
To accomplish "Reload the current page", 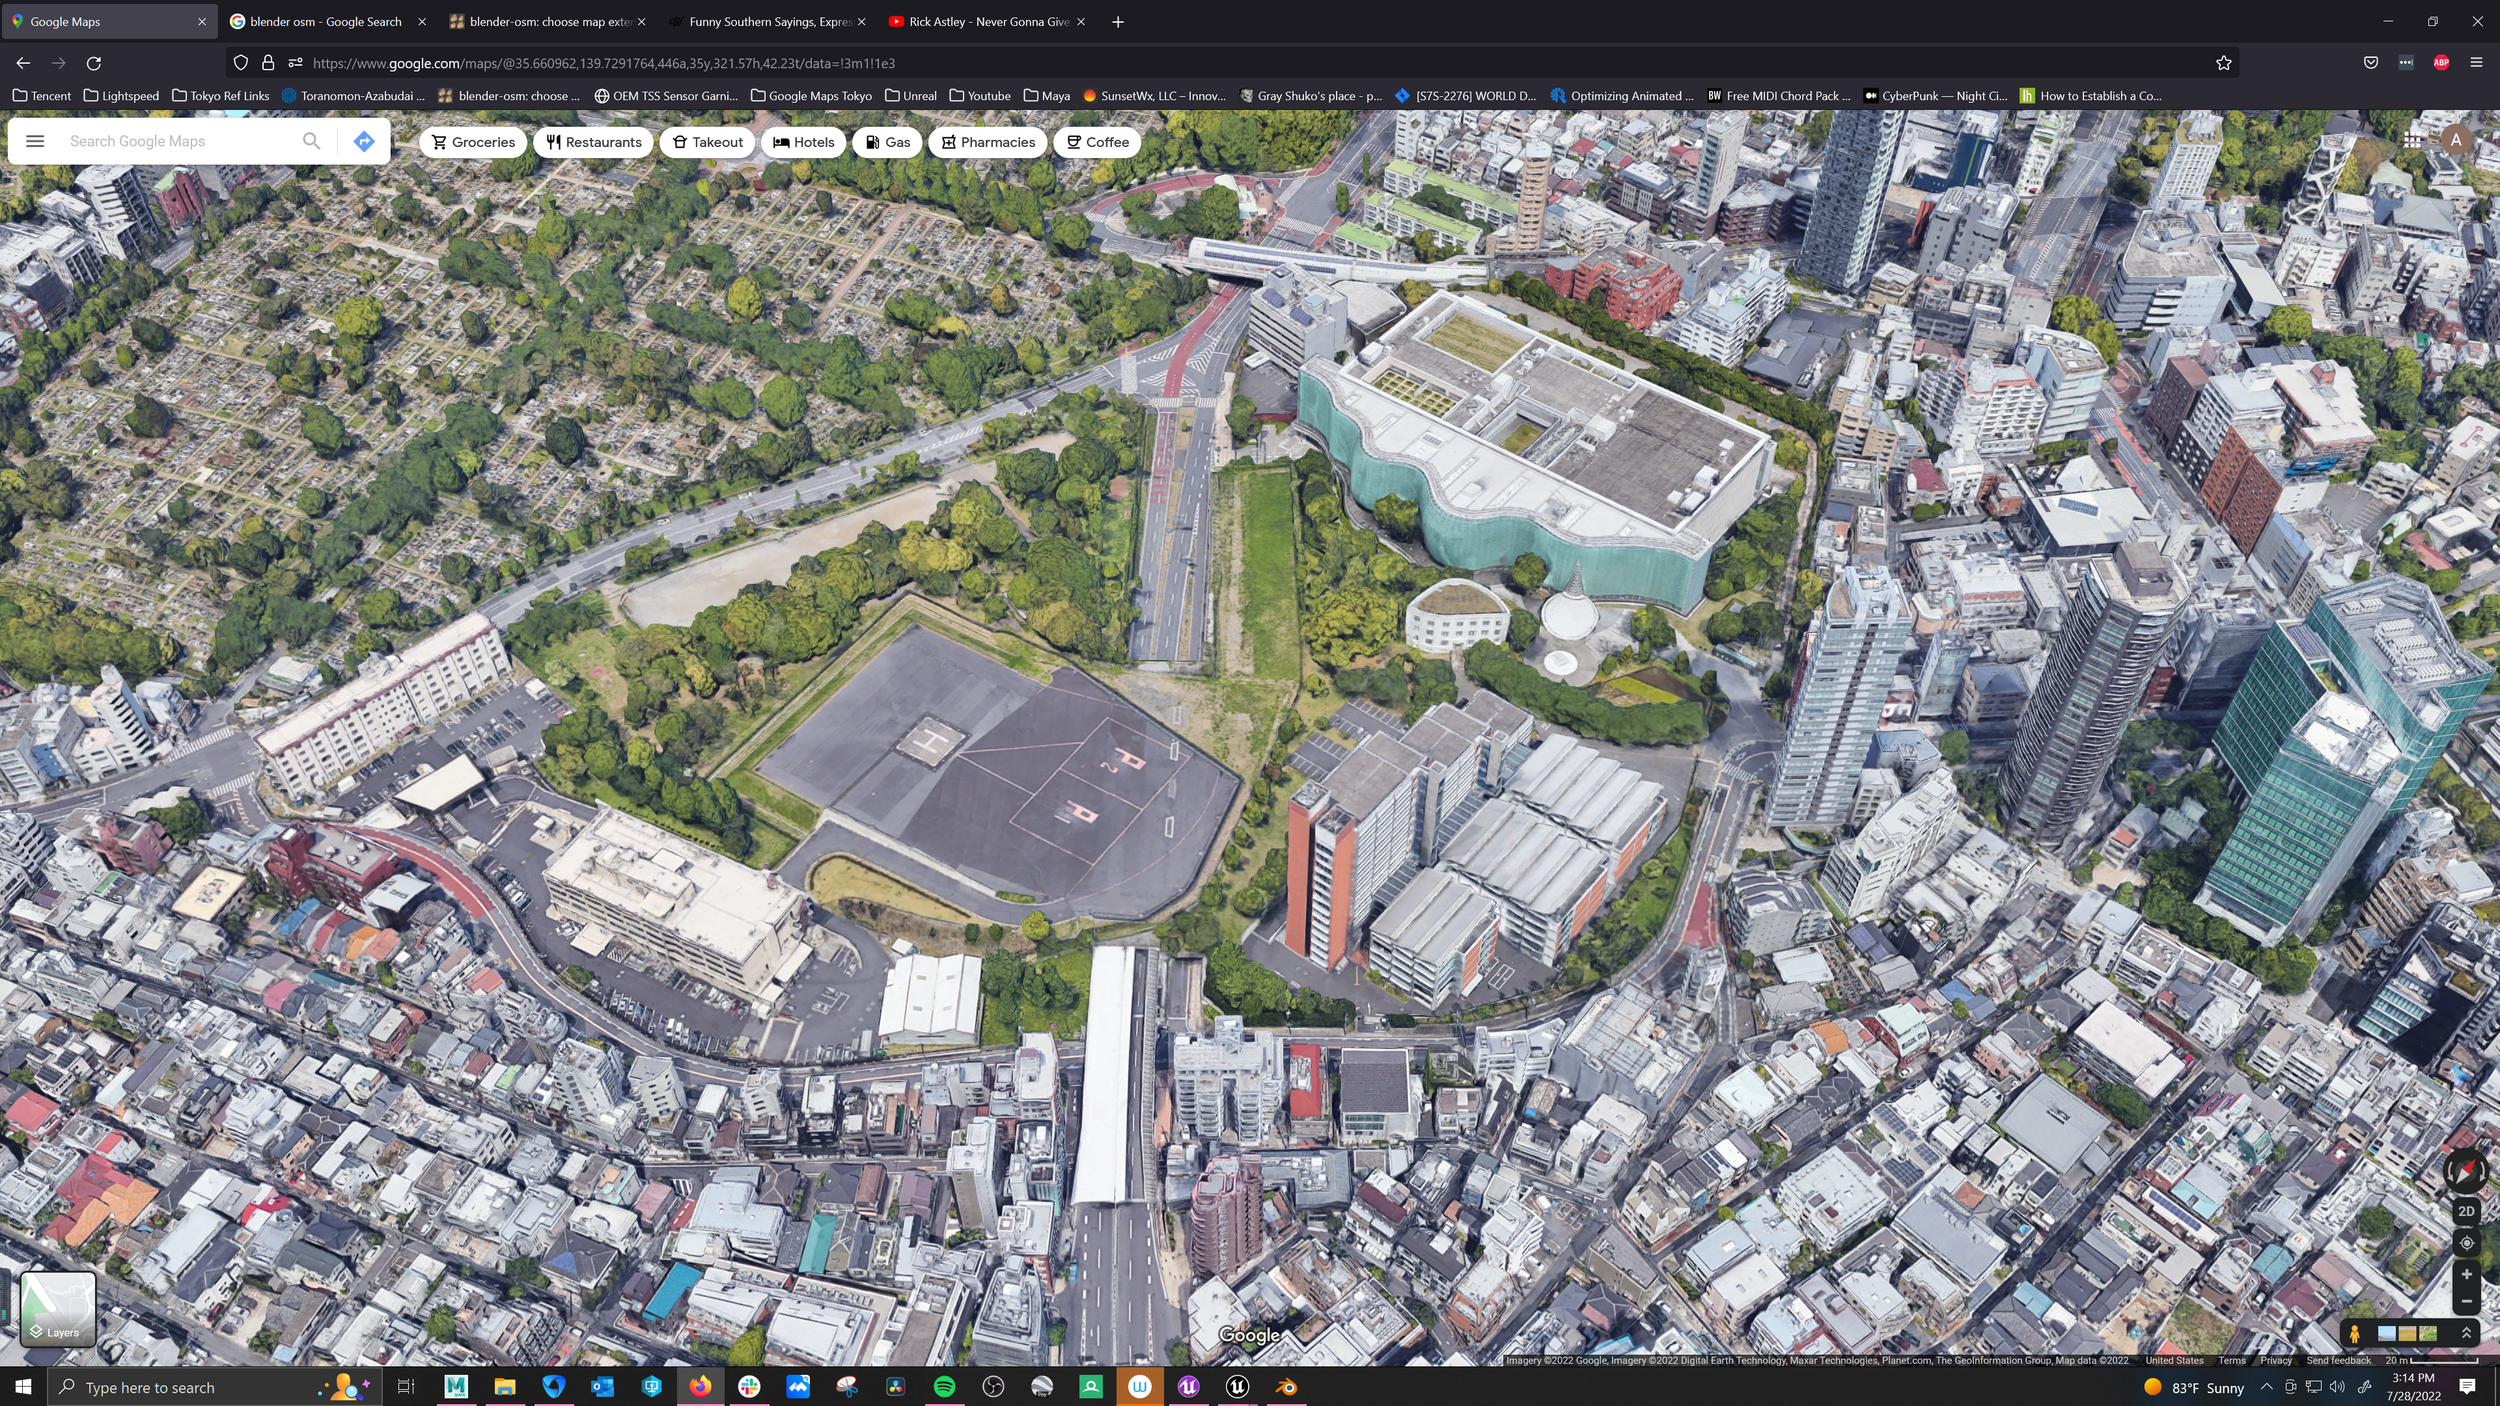I will tap(94, 63).
